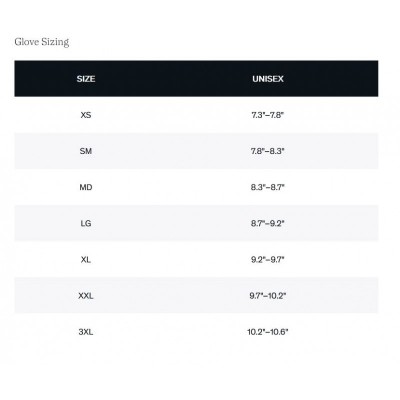Click the 9.7"–10.2" measurement
The image size is (400, 400).
coord(268,296)
